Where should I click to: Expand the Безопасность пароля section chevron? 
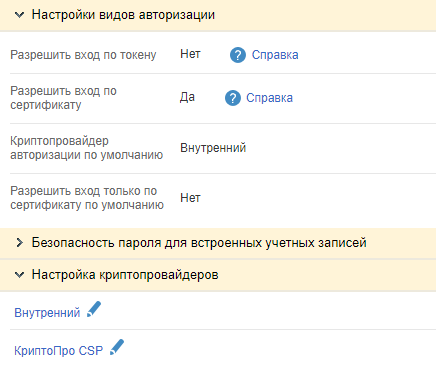click(20, 243)
